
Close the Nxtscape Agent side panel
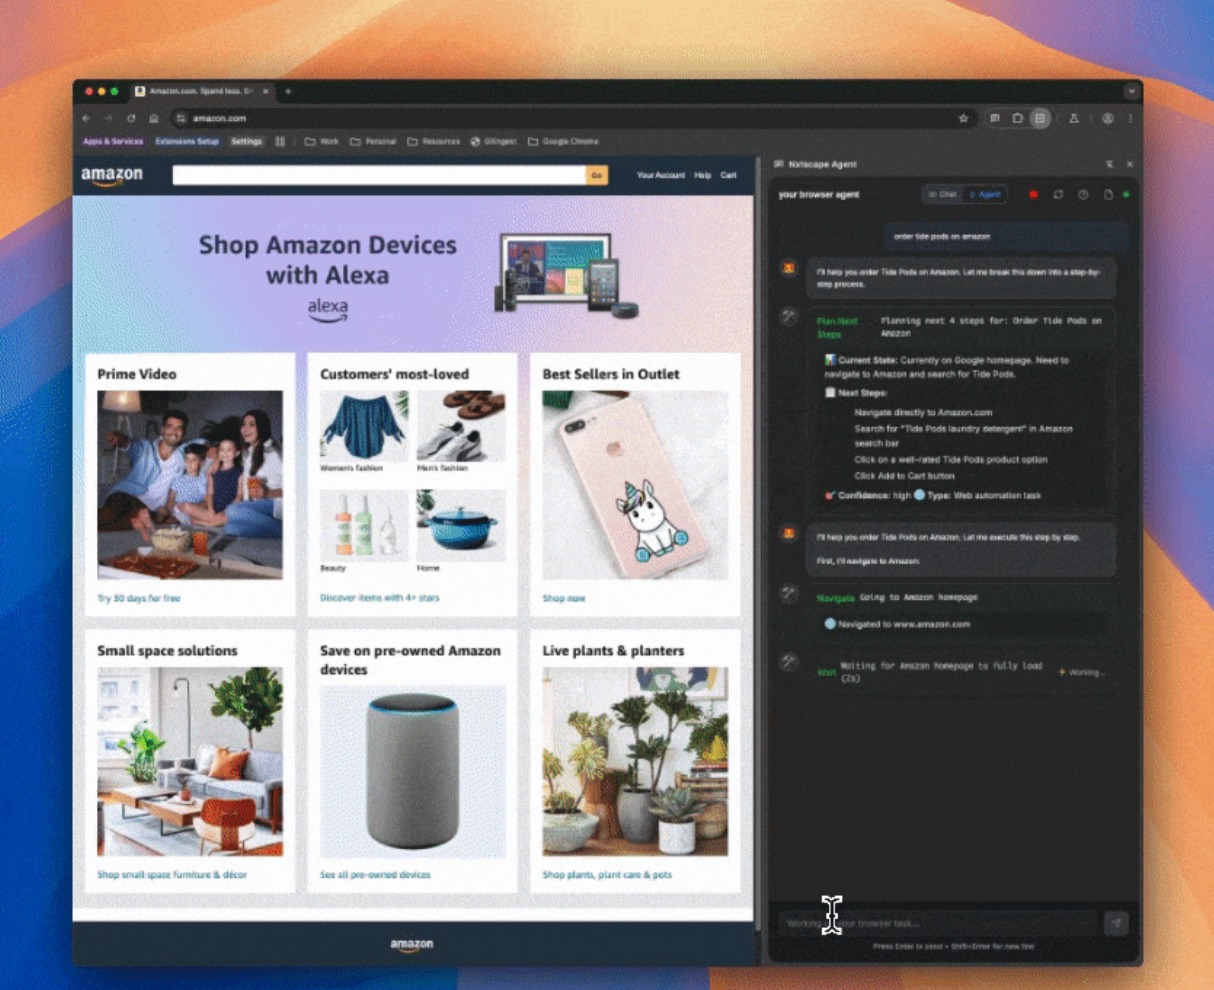click(1130, 164)
